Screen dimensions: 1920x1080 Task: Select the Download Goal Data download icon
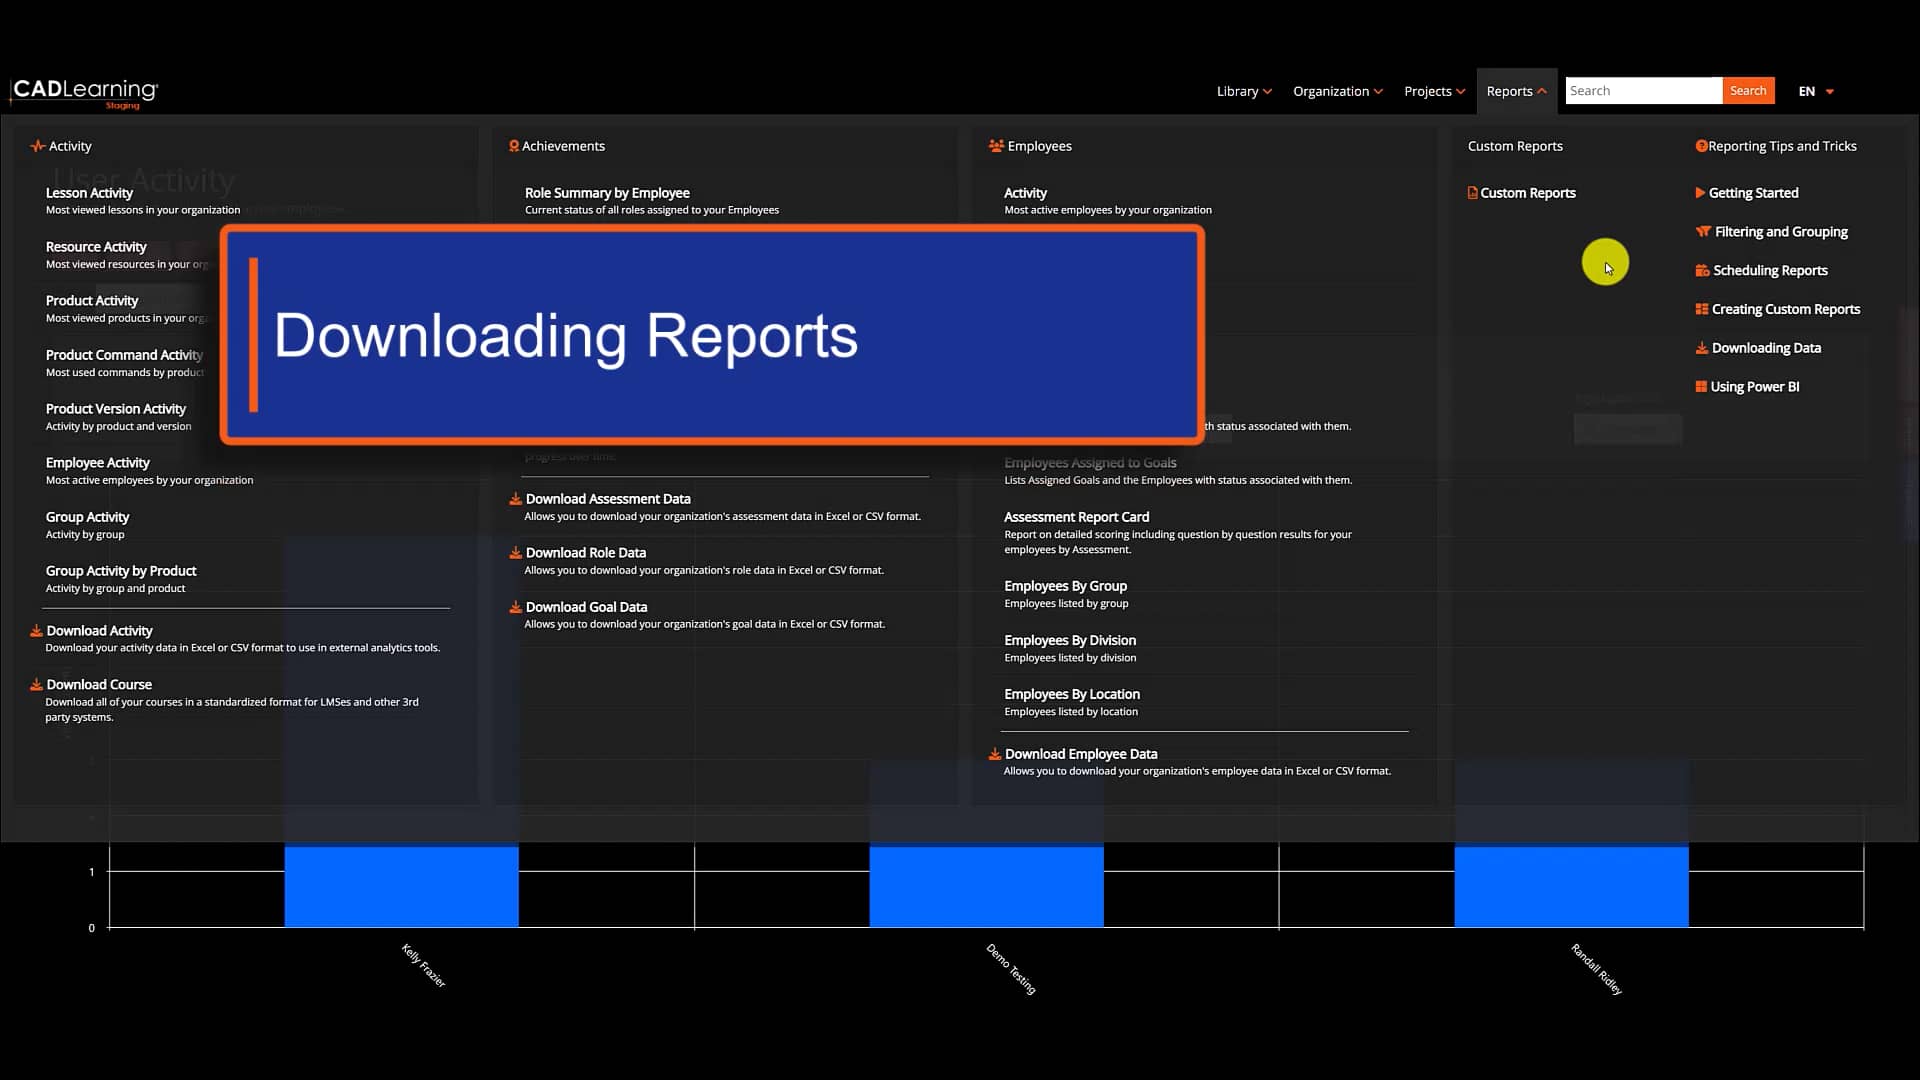coord(516,607)
